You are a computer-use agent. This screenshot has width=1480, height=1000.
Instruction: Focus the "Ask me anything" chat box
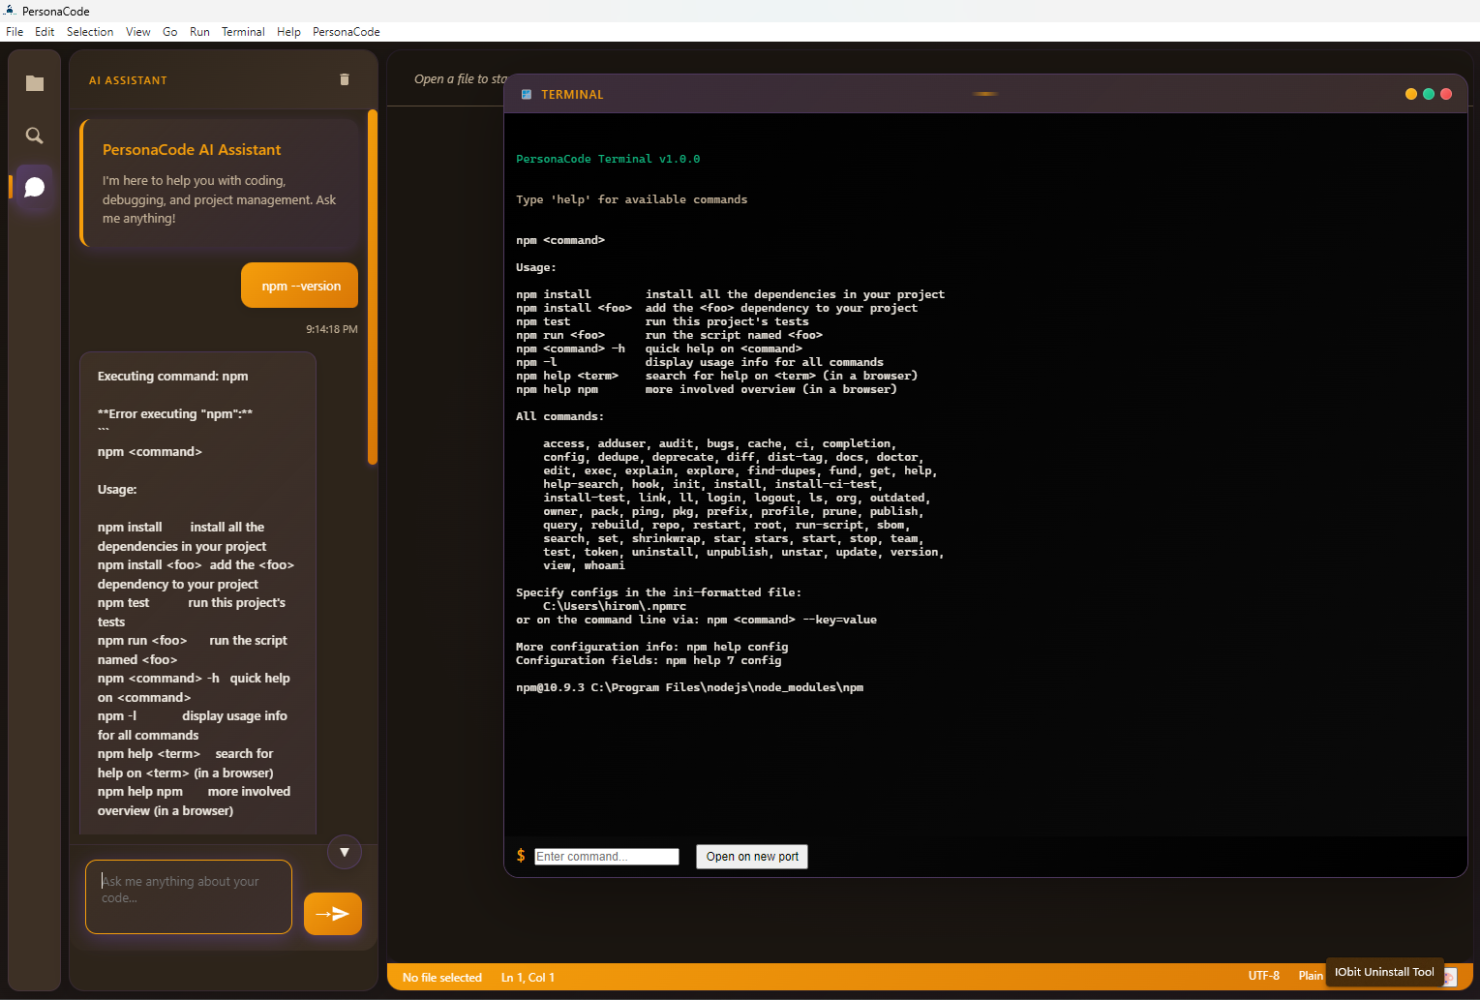coord(188,896)
